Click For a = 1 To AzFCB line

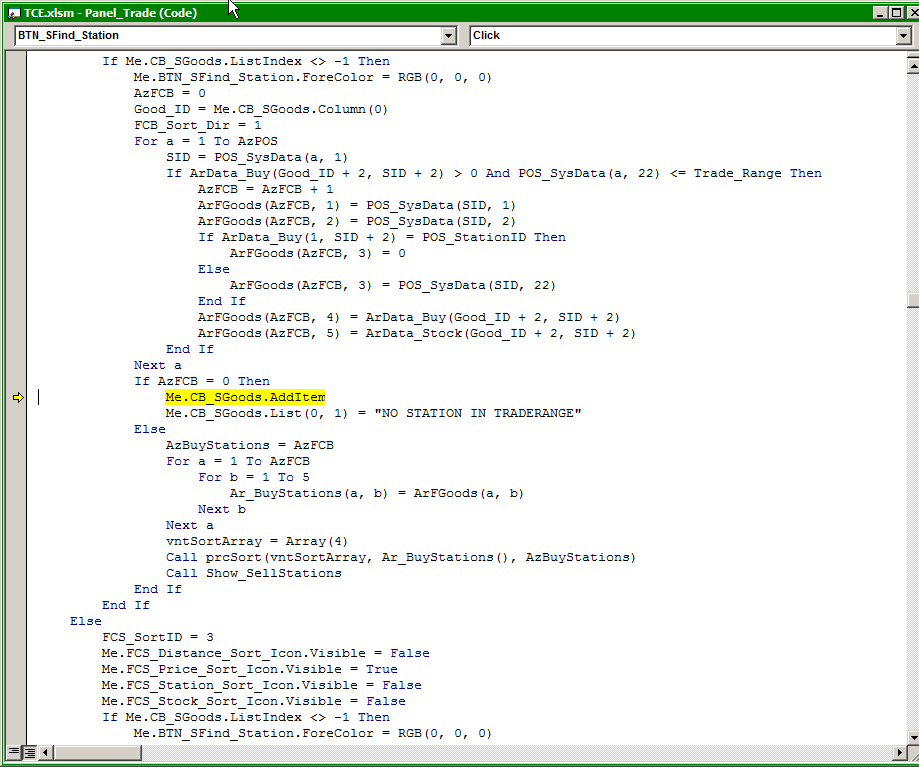click(238, 461)
